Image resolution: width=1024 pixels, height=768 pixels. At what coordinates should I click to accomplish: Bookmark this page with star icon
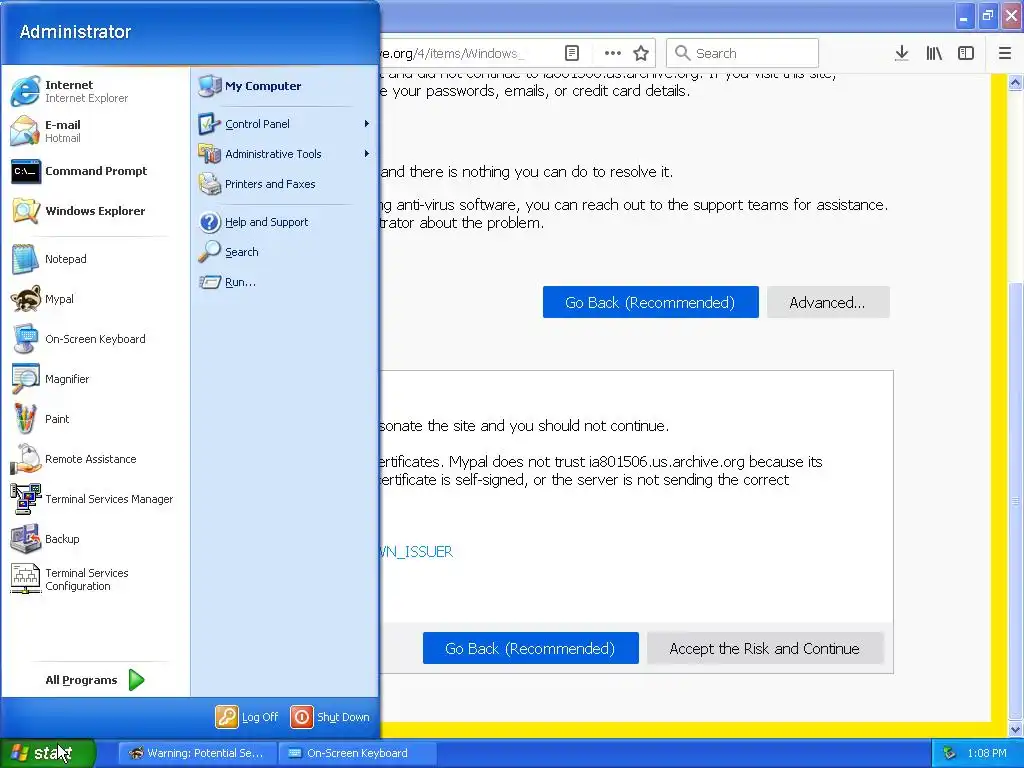click(x=641, y=53)
